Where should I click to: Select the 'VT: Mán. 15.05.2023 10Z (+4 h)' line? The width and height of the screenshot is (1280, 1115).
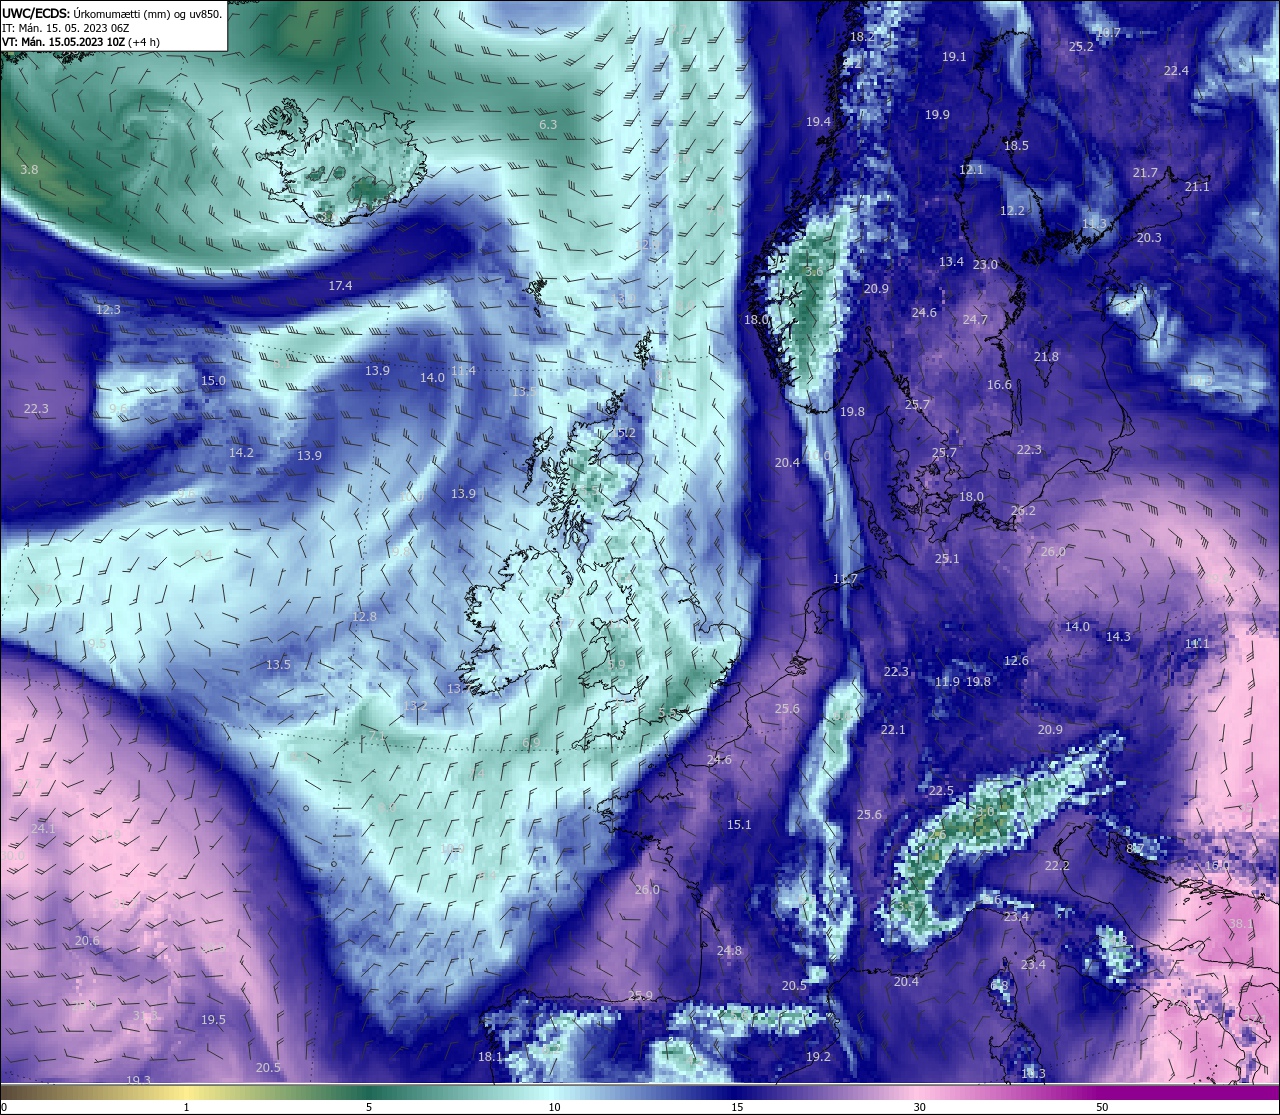point(81,42)
